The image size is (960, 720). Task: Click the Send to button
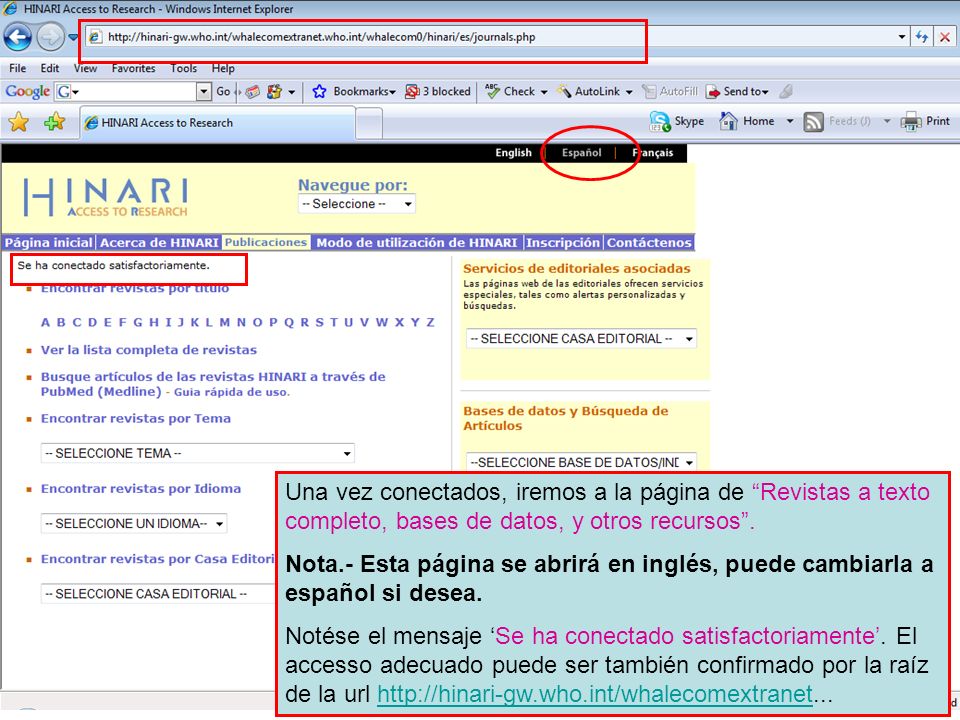(737, 92)
